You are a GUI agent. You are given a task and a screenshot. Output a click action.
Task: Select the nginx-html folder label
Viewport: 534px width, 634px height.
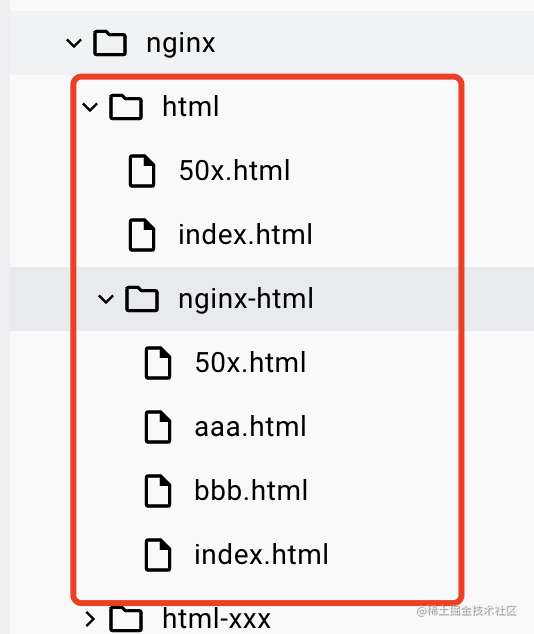click(x=246, y=300)
